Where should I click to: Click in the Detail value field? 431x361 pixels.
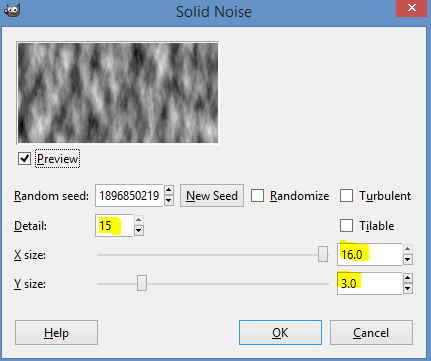click(x=114, y=226)
